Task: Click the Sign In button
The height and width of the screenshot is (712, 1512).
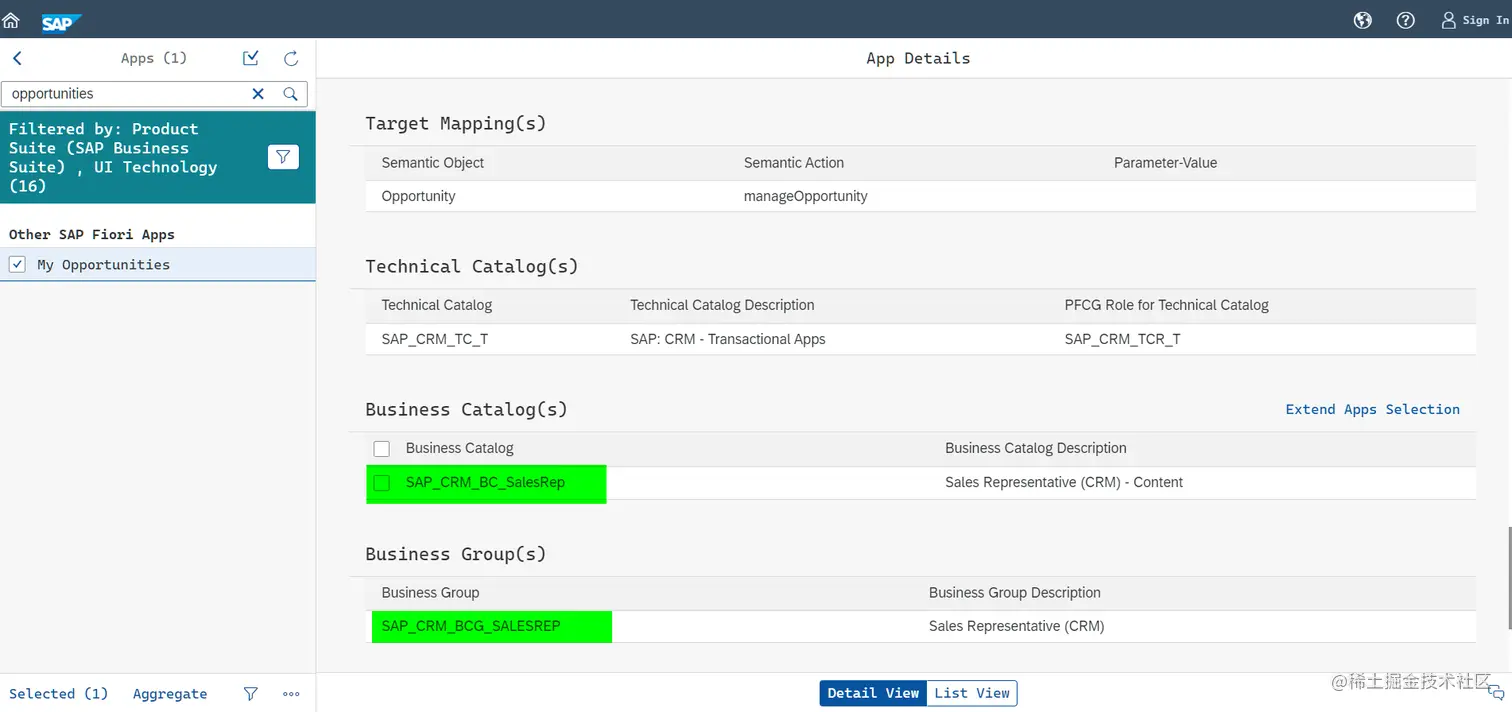Action: coord(1475,20)
